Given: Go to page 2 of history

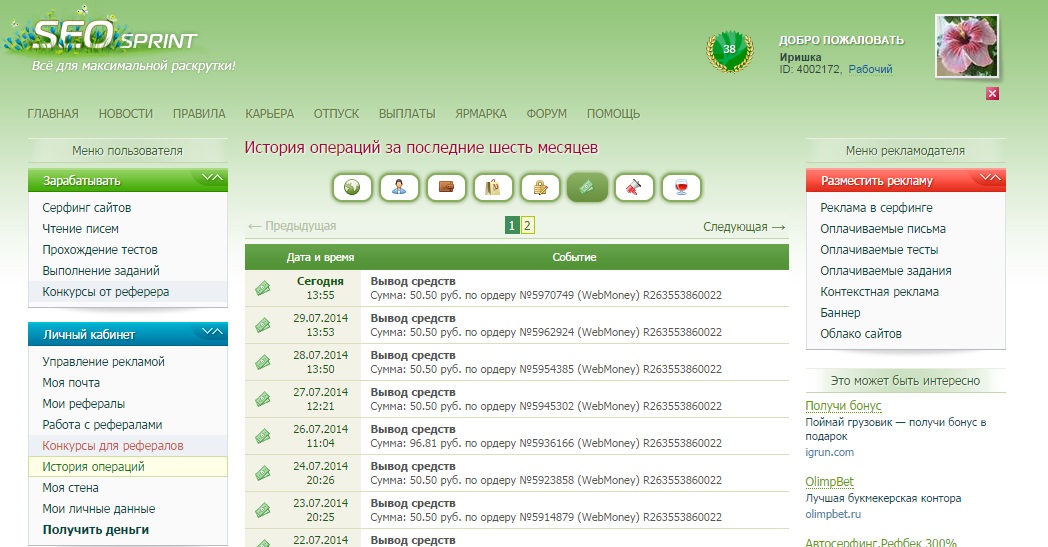Looking at the screenshot, I should pos(527,225).
